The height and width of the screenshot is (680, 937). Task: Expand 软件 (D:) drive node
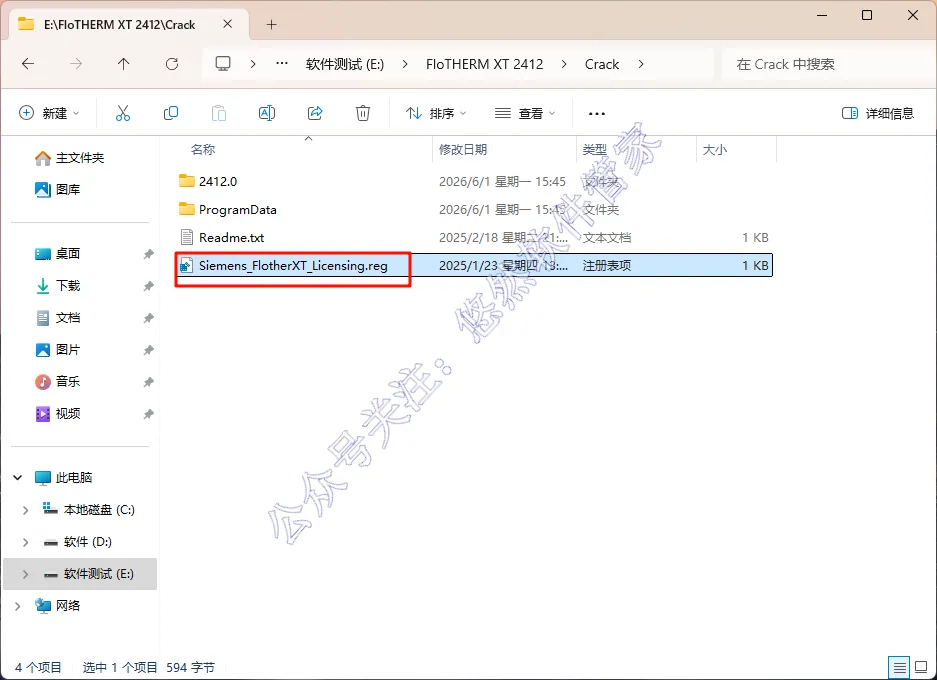25,542
